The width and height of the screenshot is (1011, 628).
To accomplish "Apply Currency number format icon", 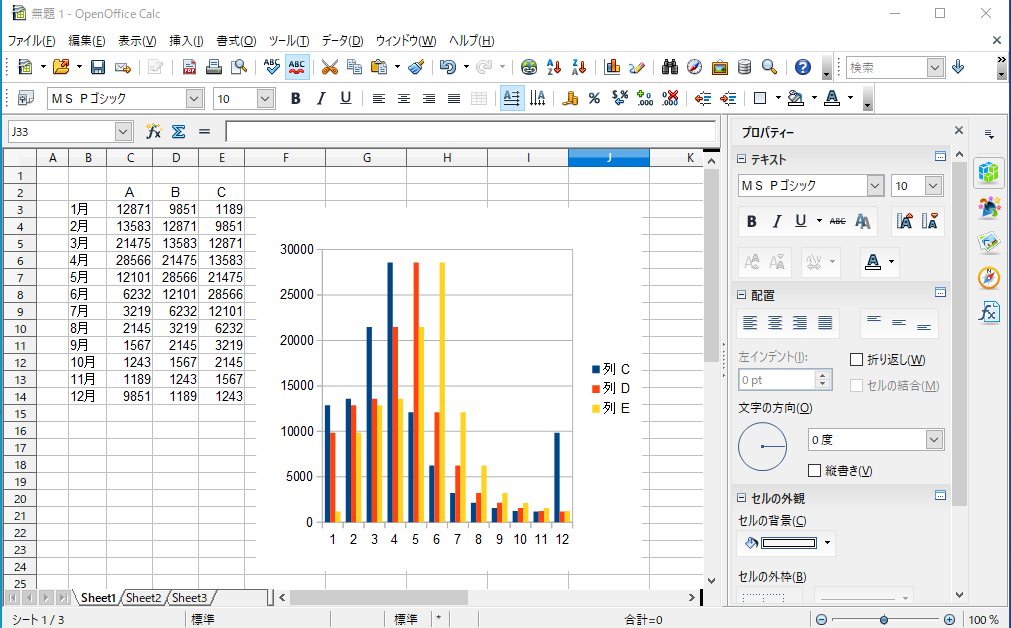I will [569, 98].
